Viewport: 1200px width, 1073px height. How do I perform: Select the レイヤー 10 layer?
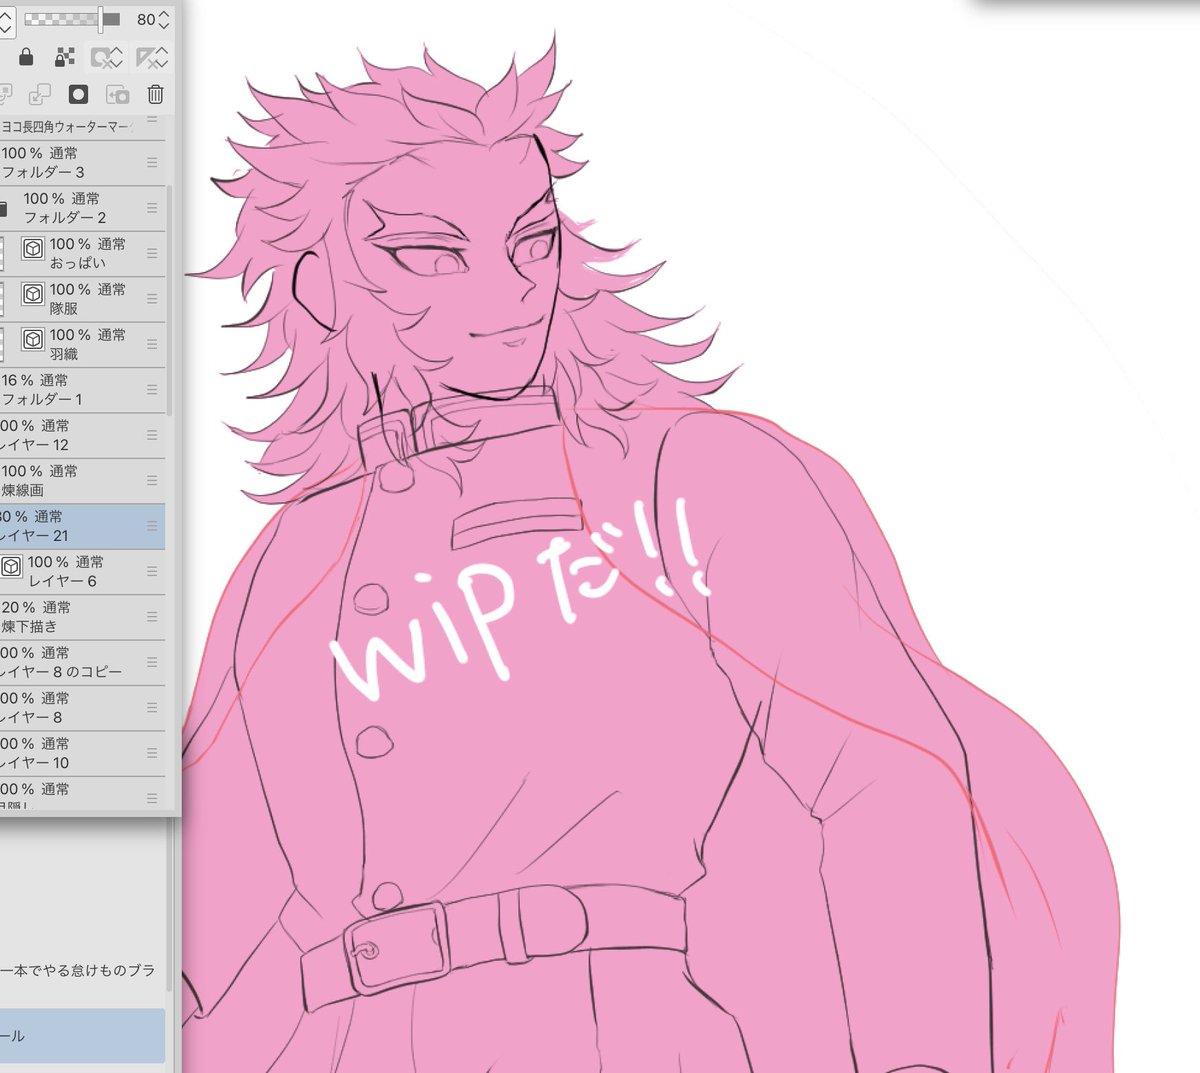[82, 753]
